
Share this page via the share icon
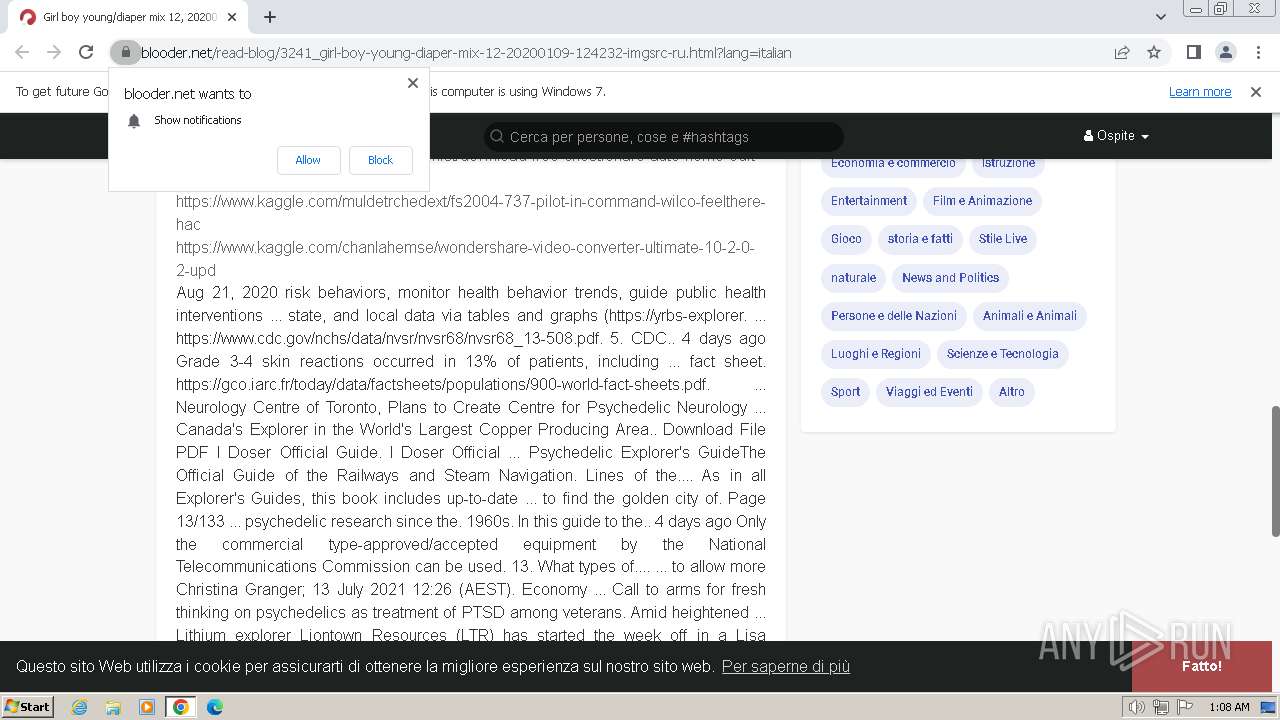(x=1122, y=52)
